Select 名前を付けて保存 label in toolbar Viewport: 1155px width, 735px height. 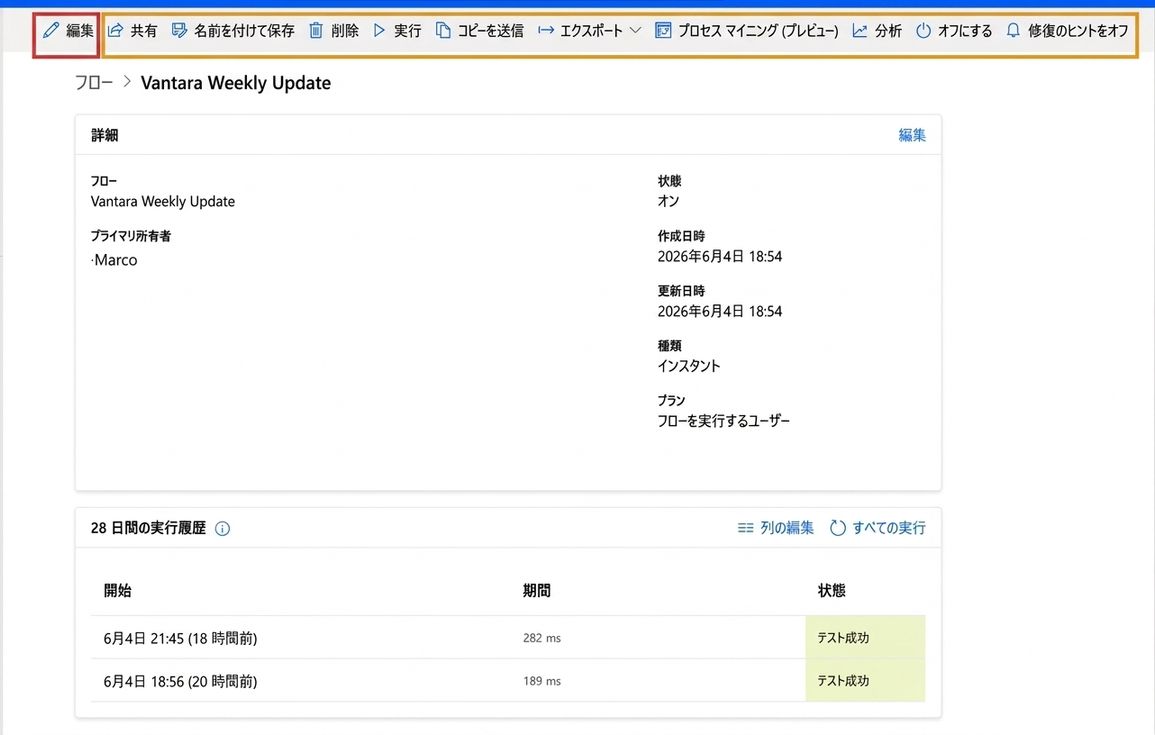coord(244,30)
